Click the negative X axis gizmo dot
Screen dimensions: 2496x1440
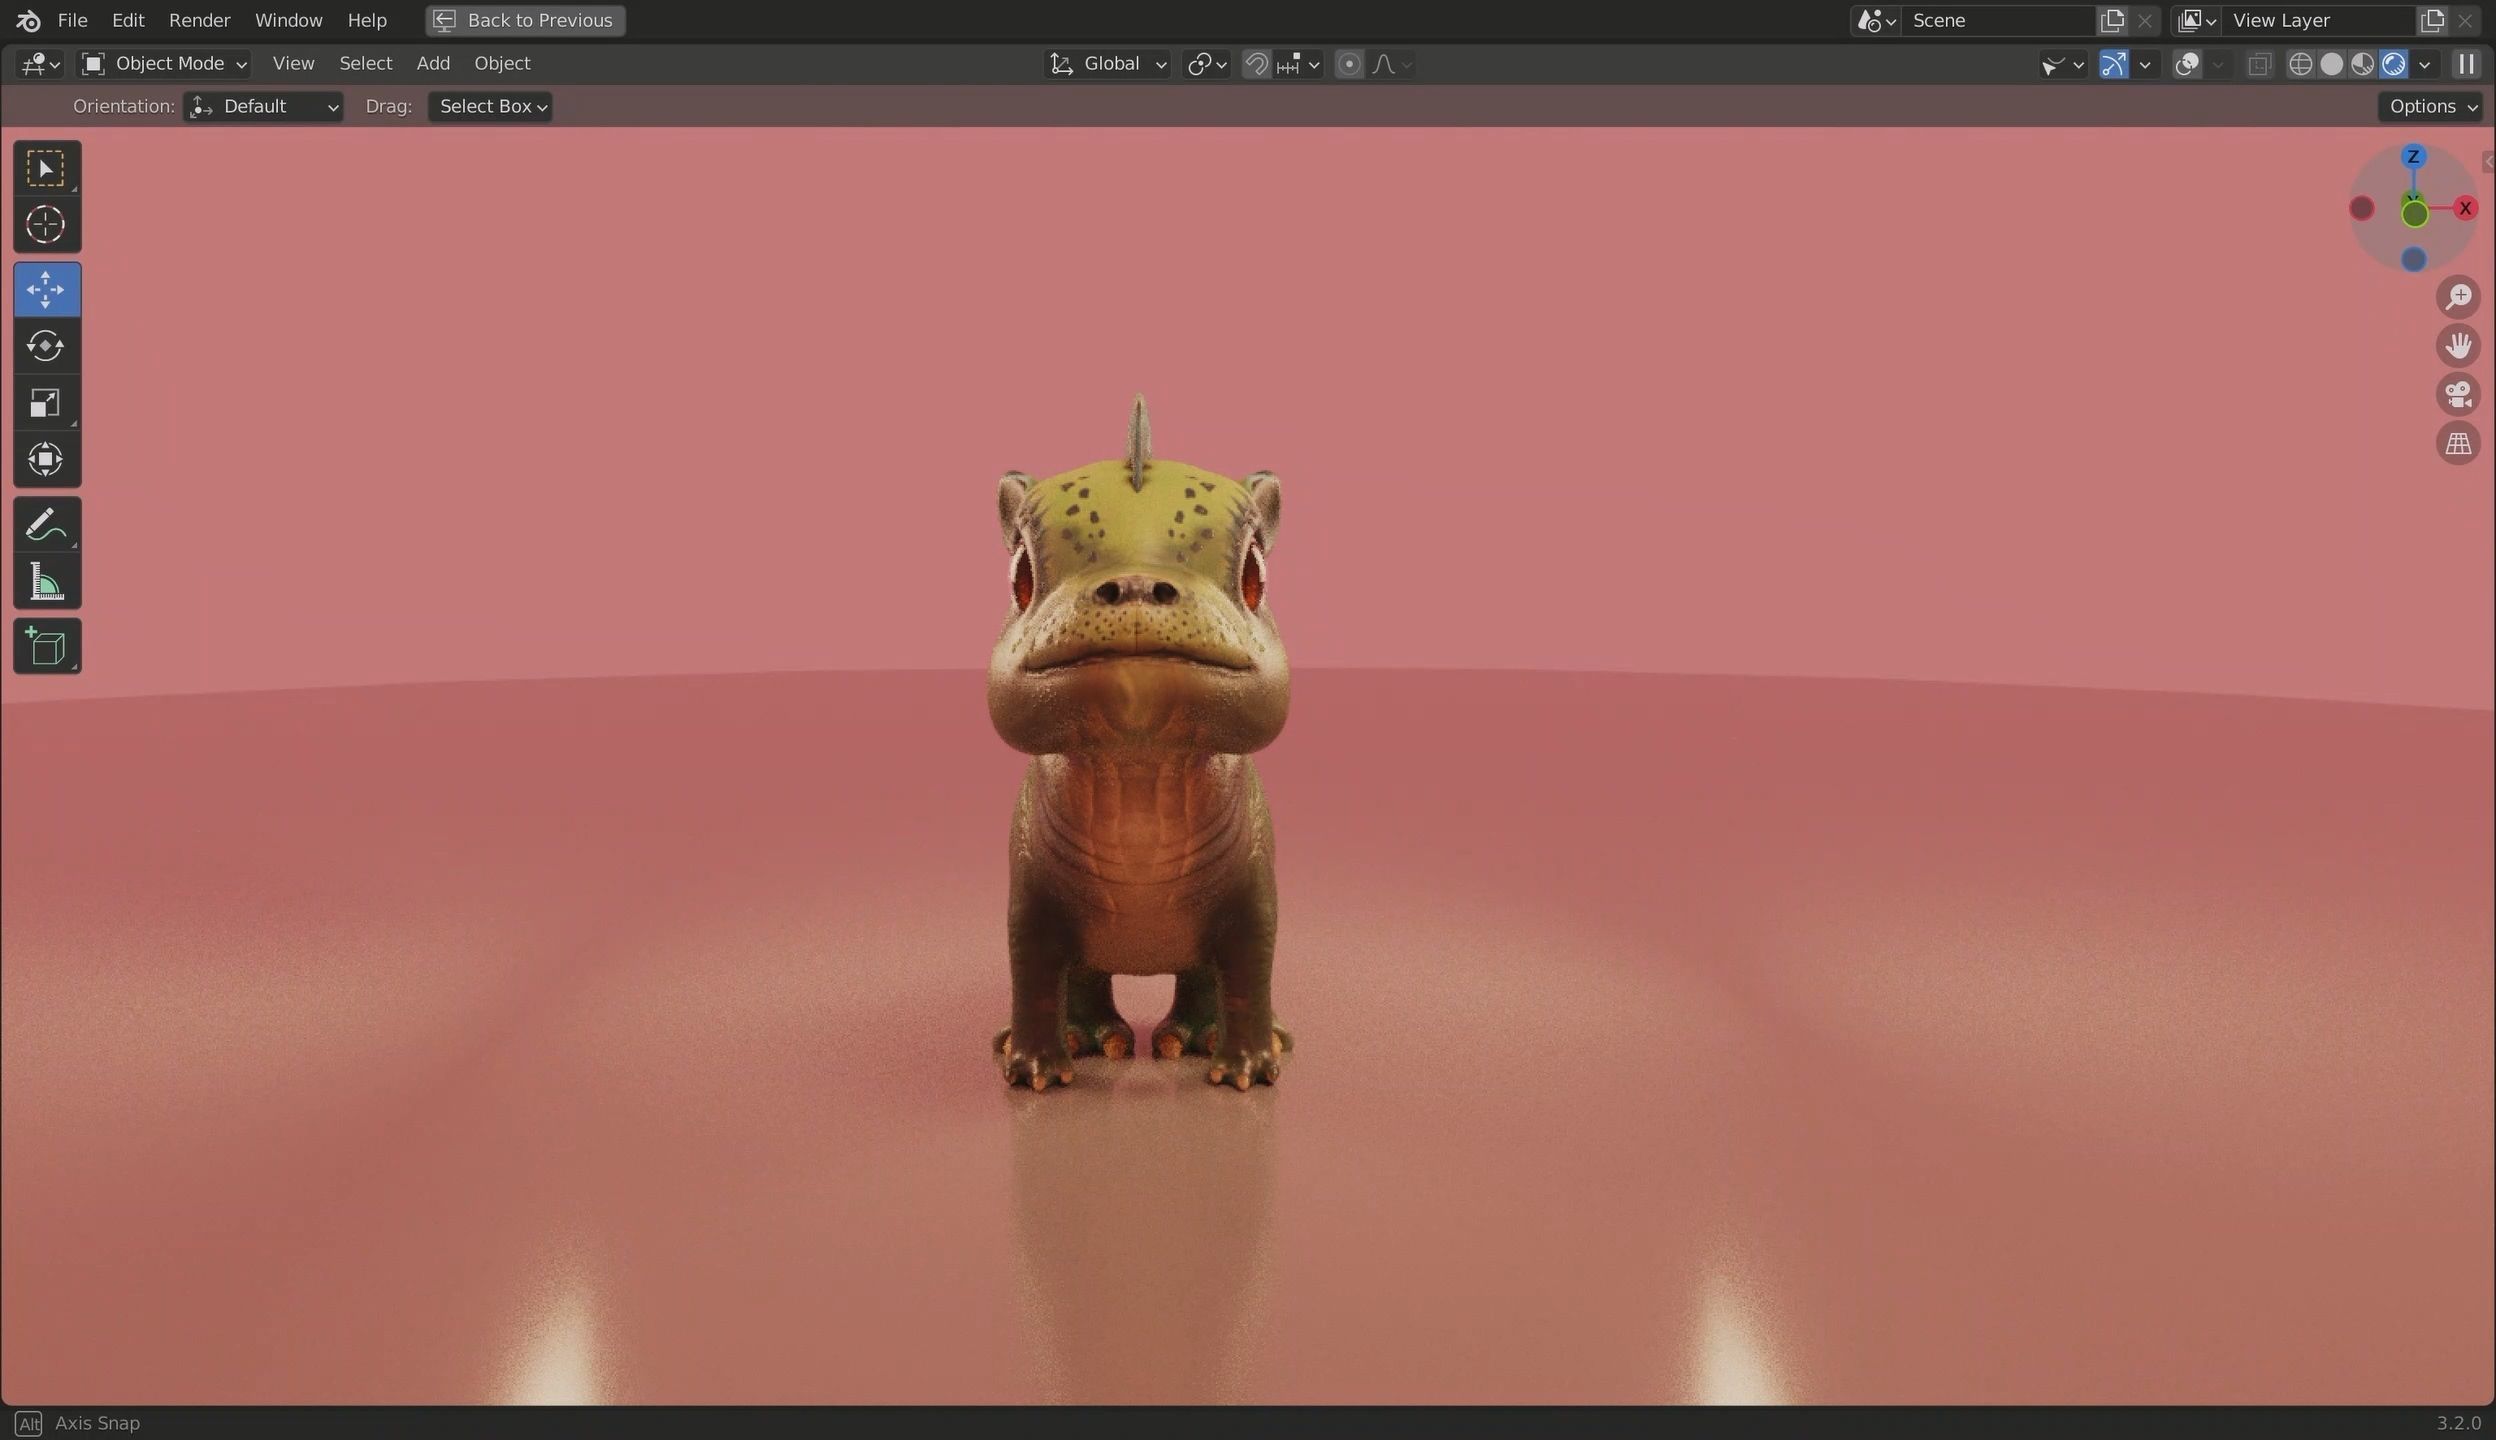click(2362, 208)
